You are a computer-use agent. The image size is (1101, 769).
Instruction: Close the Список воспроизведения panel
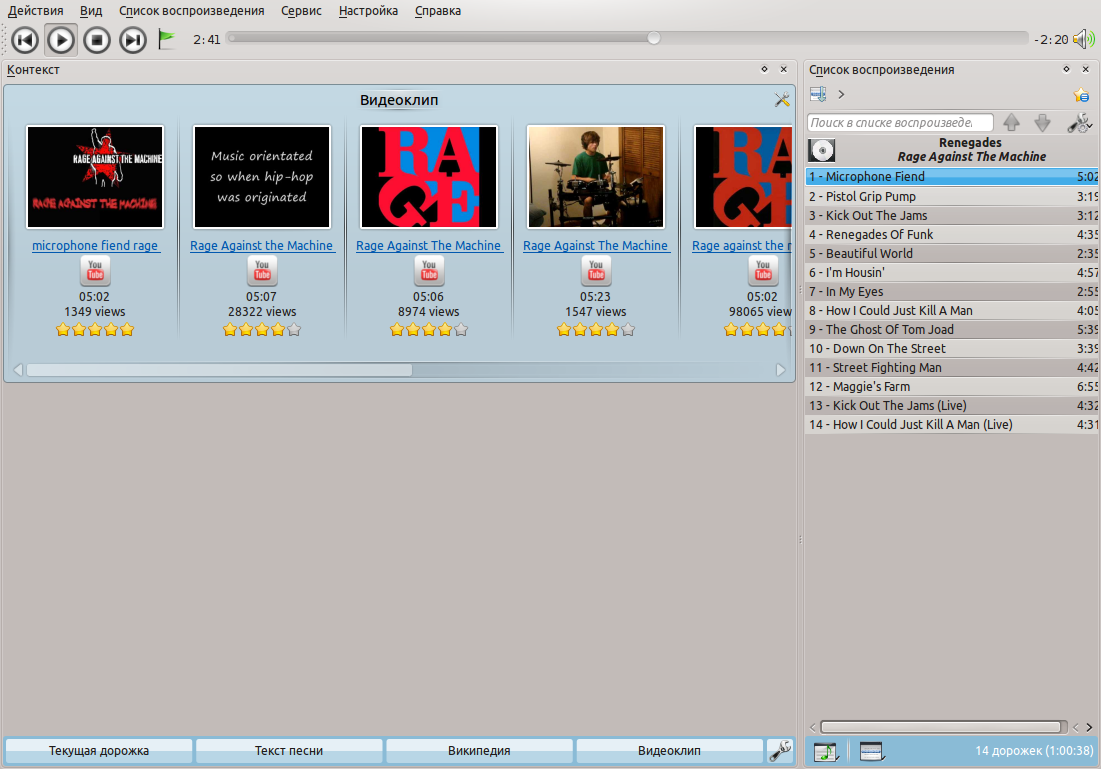1086,69
